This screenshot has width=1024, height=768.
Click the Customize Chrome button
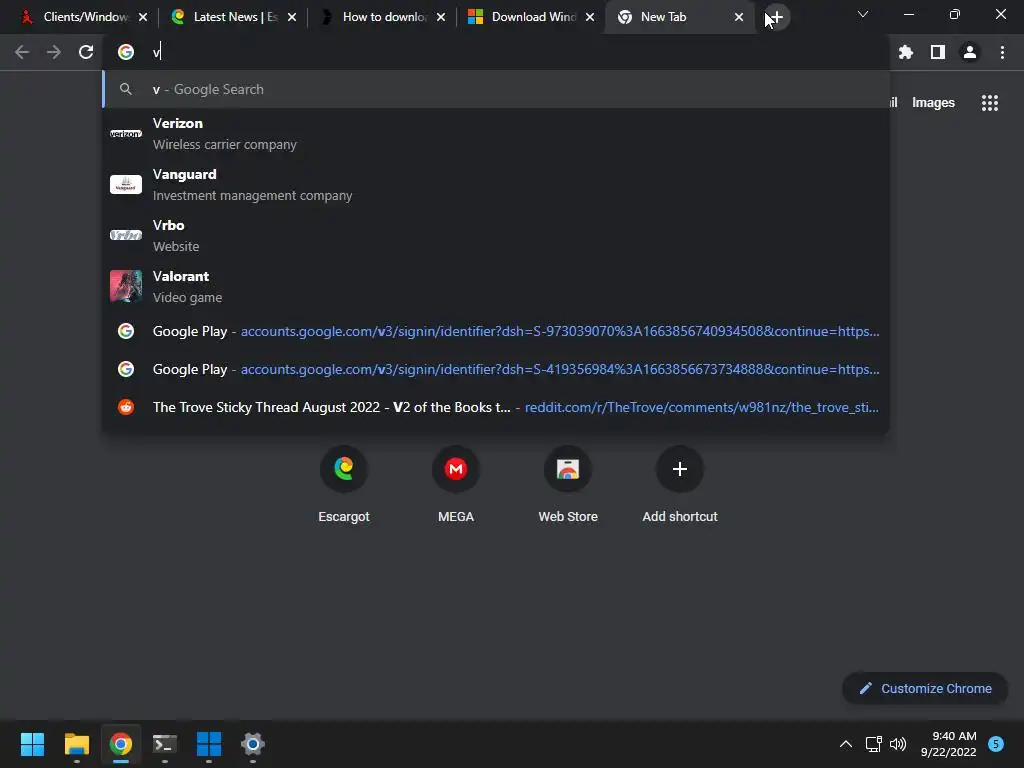coord(925,688)
